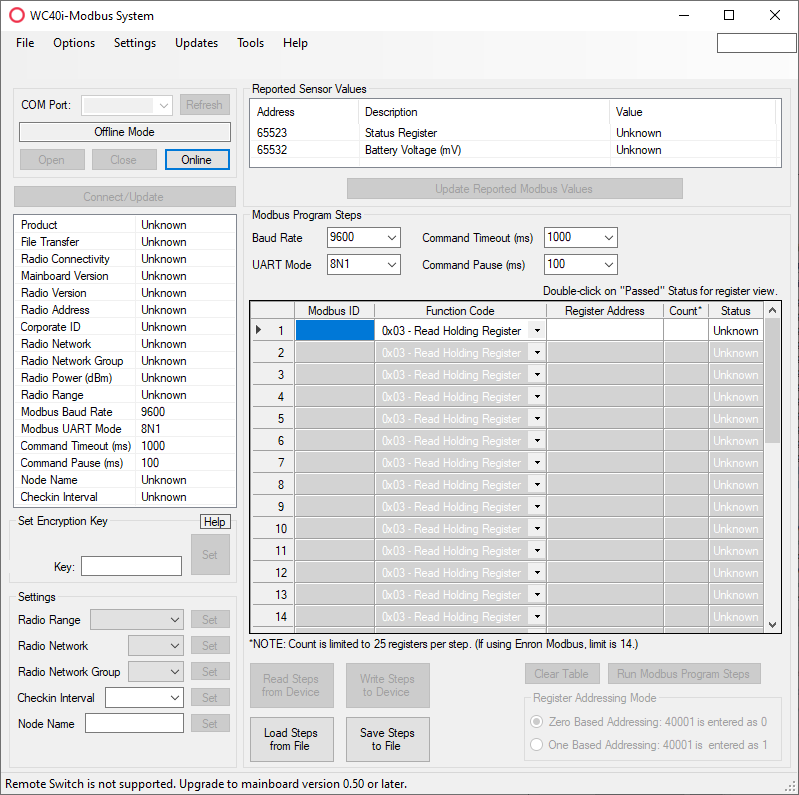This screenshot has width=799, height=795.
Task: Click the row 1 selector arrow in table
Action: 260,330
